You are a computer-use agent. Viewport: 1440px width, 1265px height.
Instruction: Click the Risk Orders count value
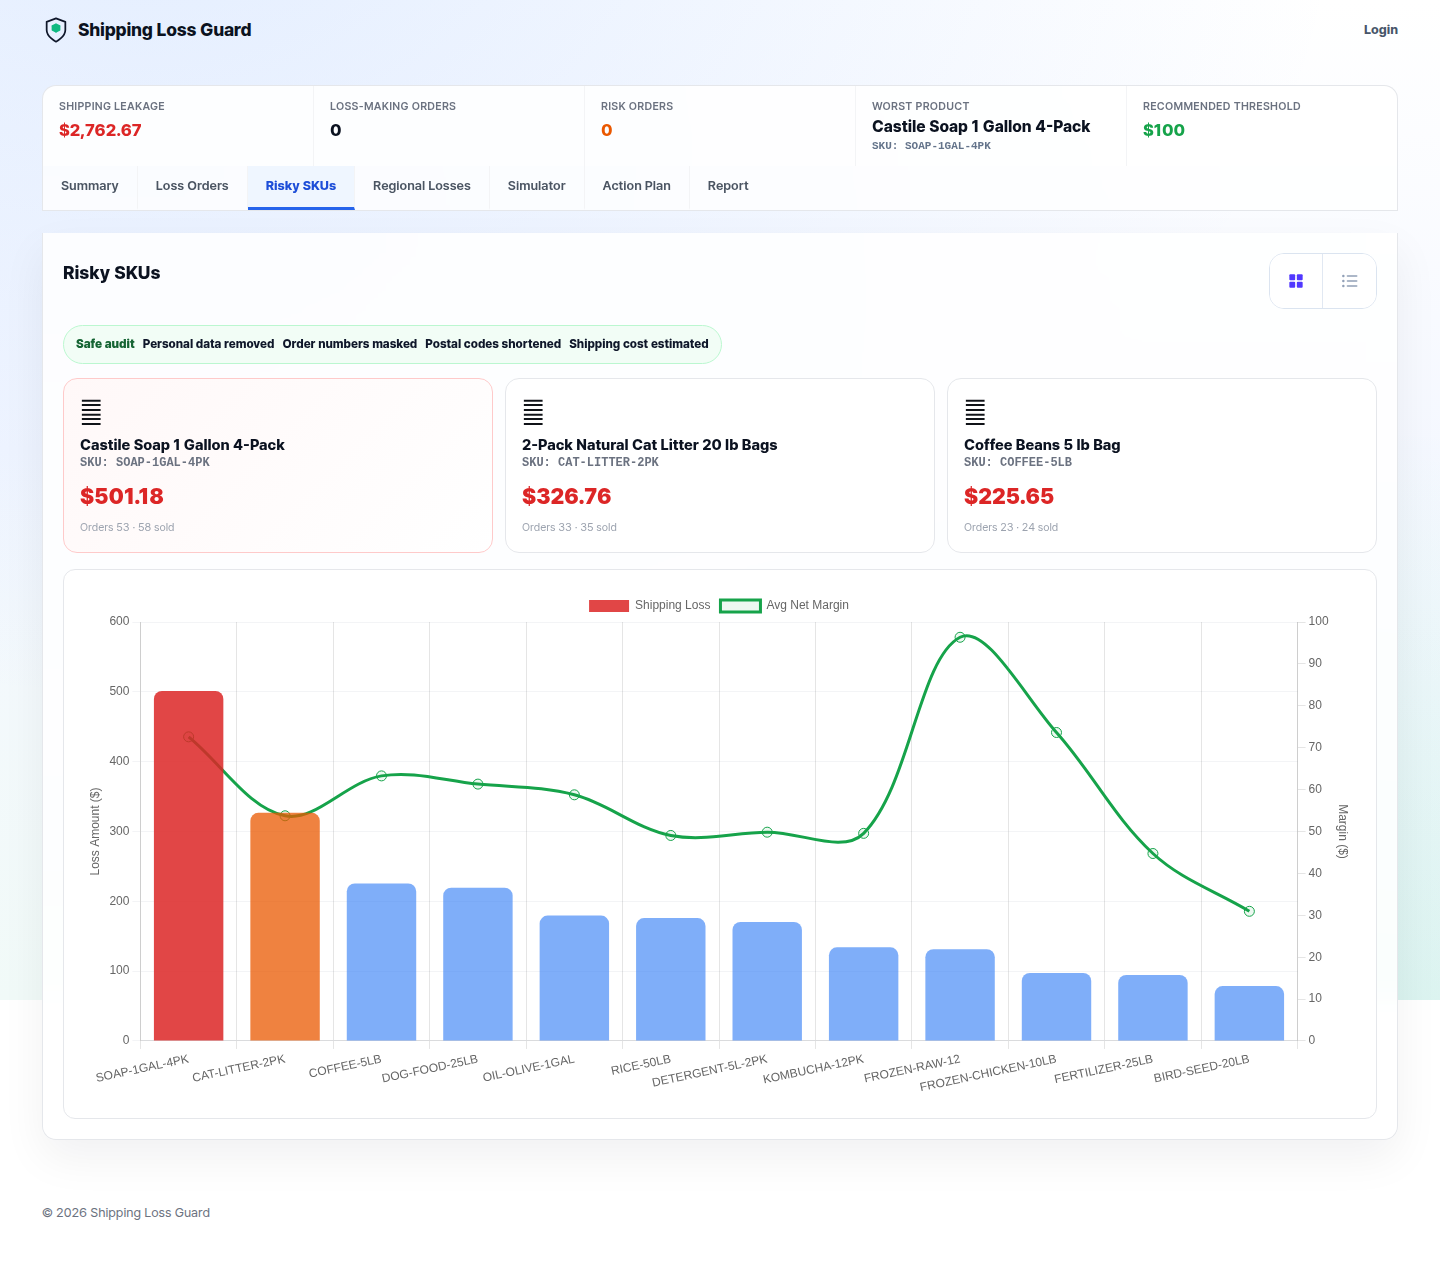[606, 130]
